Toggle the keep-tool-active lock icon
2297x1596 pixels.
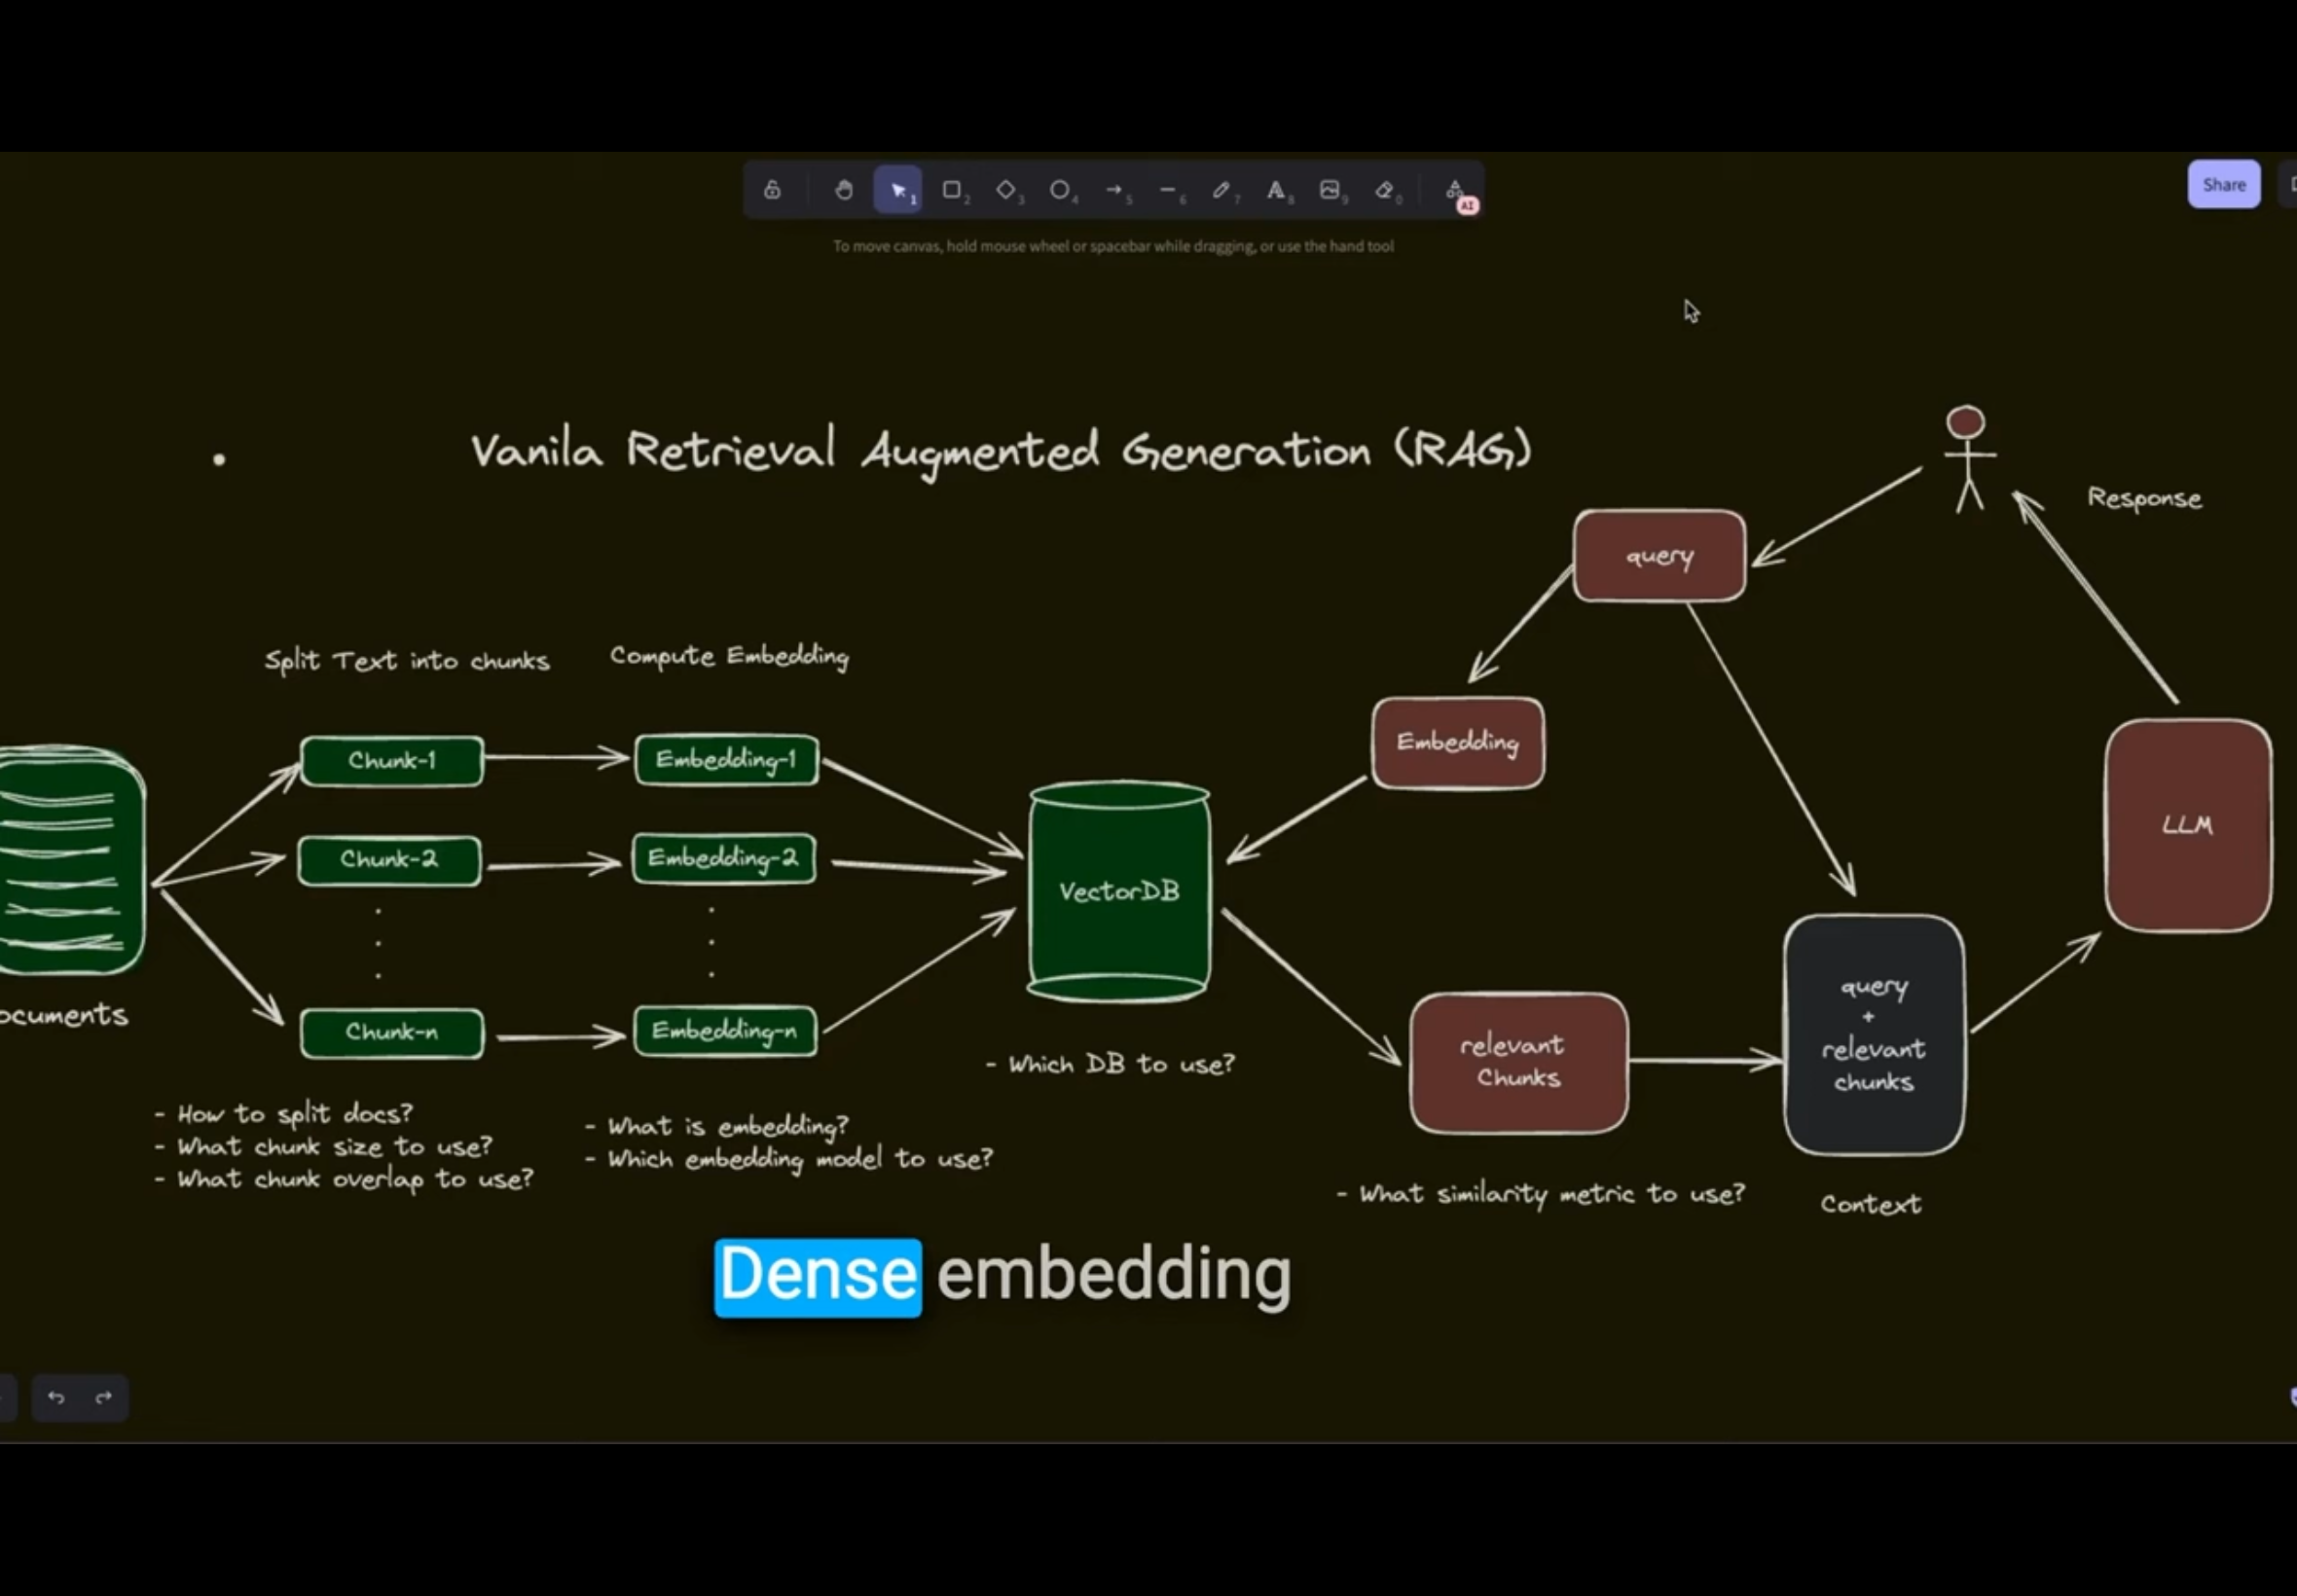pyautogui.click(x=772, y=190)
